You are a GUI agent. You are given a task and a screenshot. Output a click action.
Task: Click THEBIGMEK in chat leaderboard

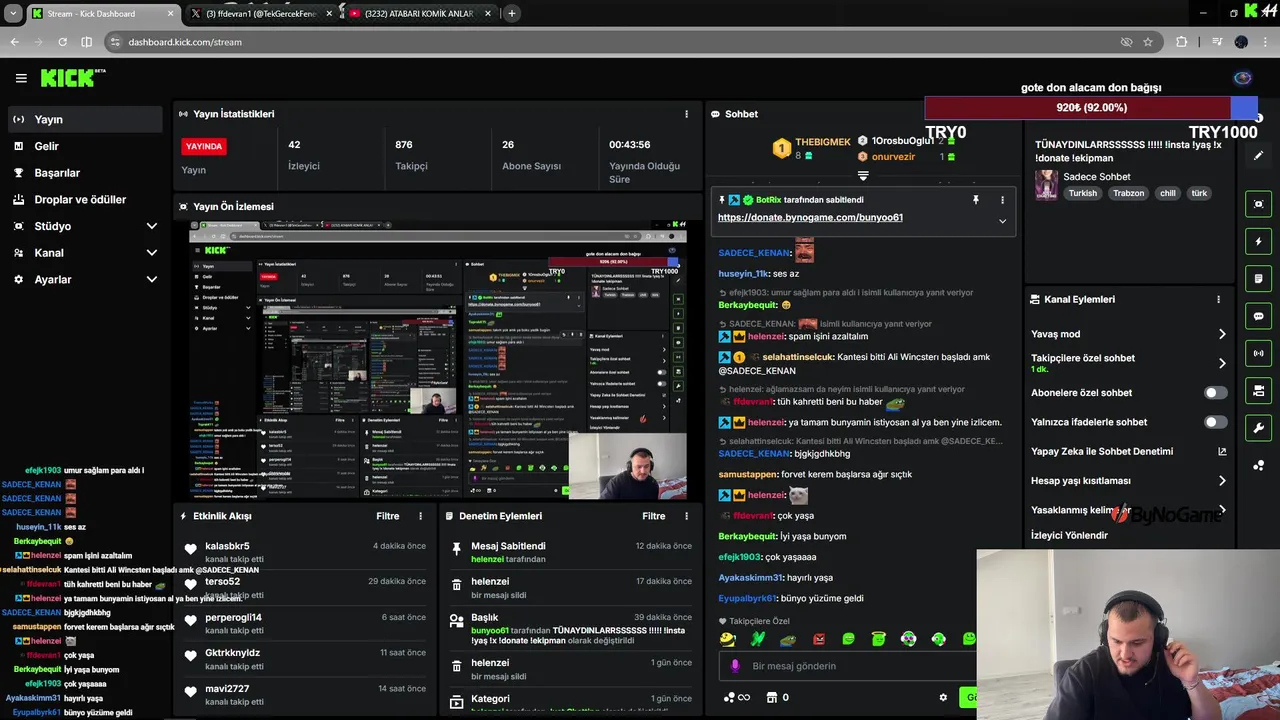[x=822, y=142]
